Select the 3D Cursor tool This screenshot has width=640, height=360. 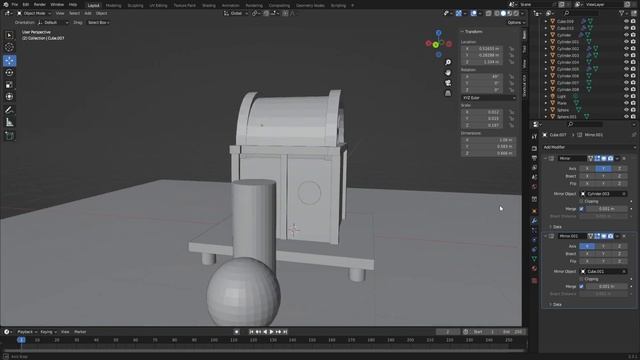point(9,47)
